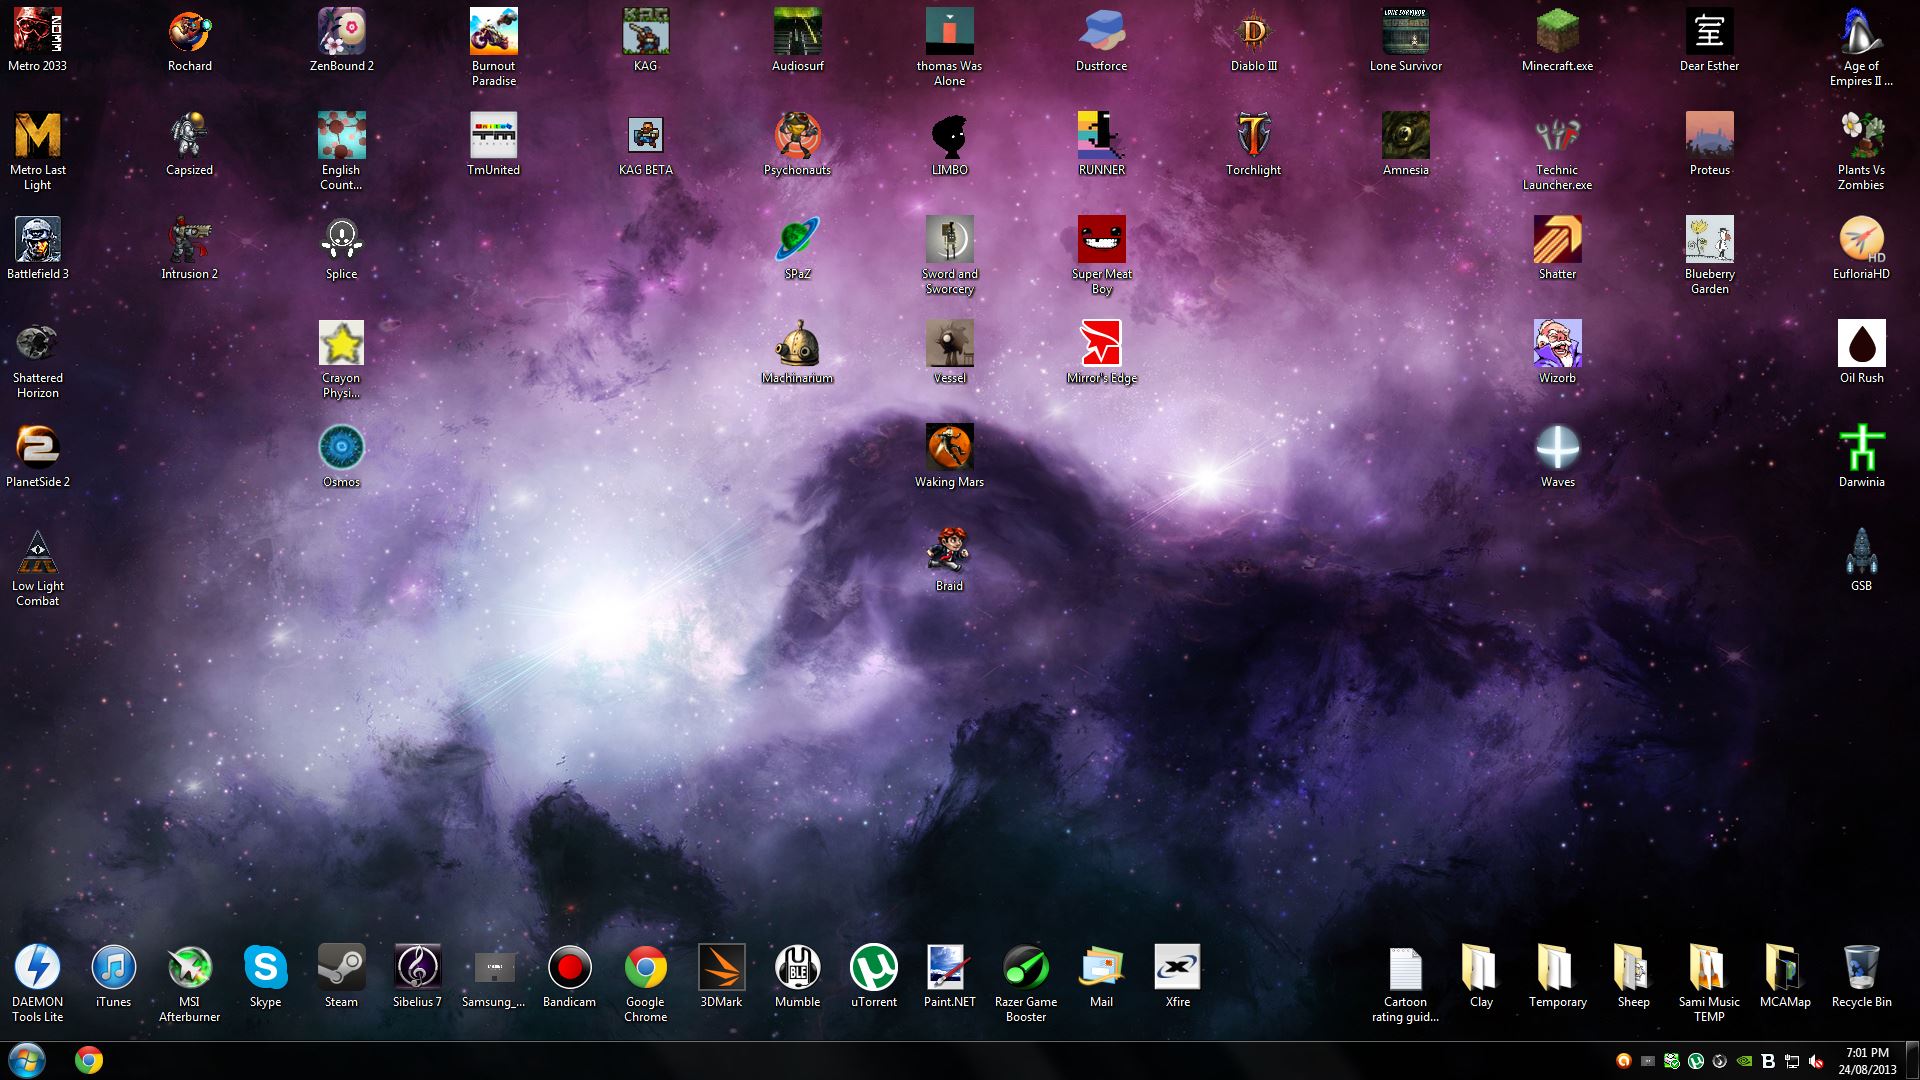
Task: Launch uTorrent from the desktop
Action: pyautogui.click(x=874, y=978)
